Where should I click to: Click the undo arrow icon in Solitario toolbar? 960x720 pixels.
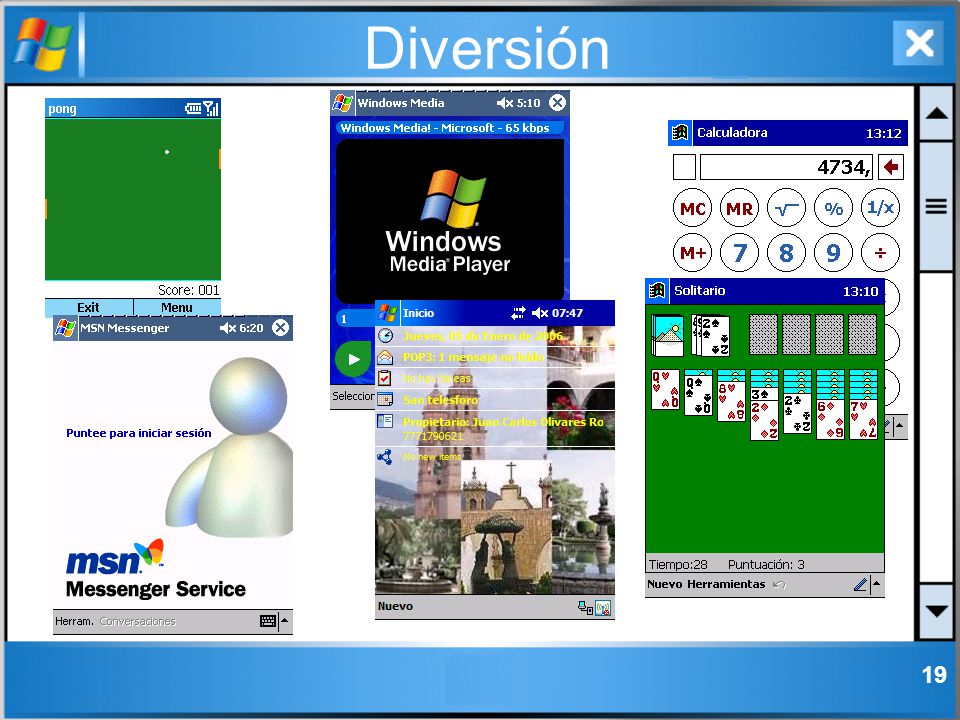tap(779, 585)
